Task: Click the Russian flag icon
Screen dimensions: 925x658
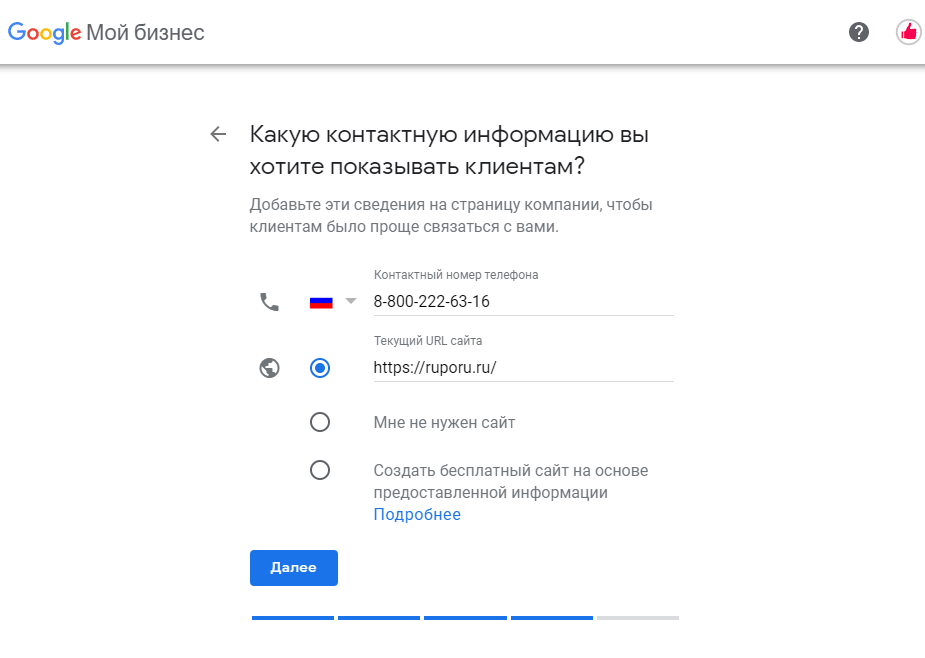Action: 321,302
